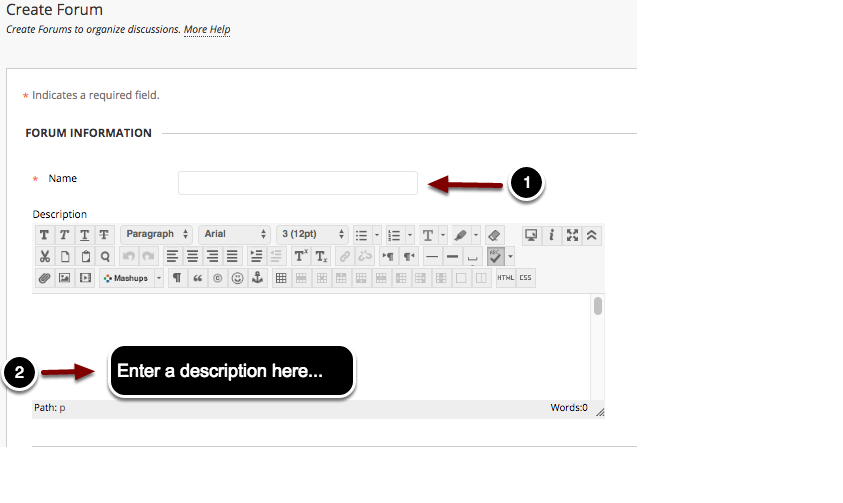Apply subscript formatting
This screenshot has width=843, height=503.
pos(321,256)
